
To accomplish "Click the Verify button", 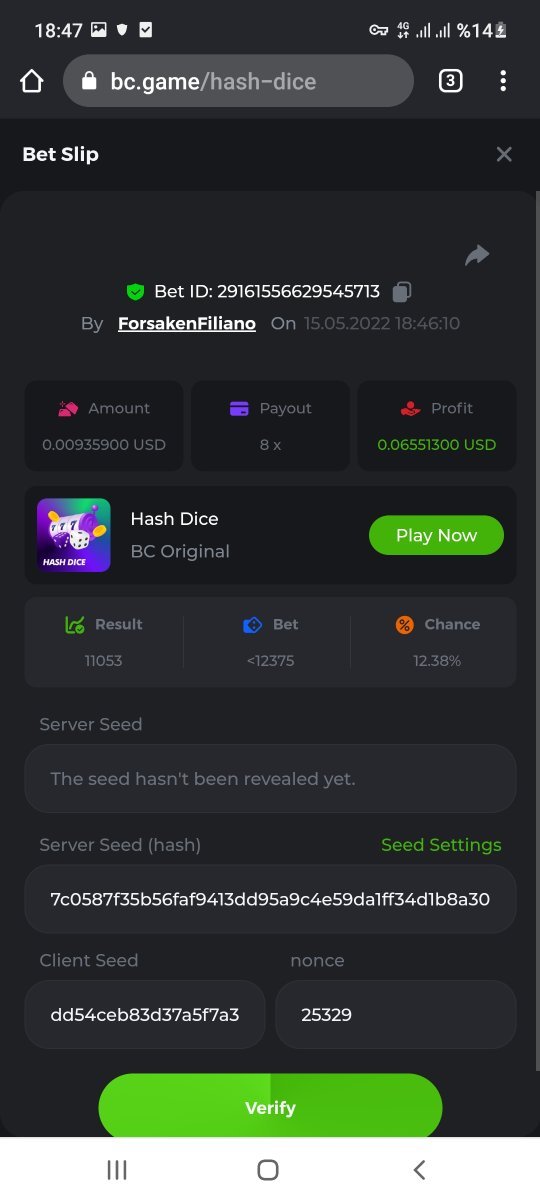I will point(270,1106).
